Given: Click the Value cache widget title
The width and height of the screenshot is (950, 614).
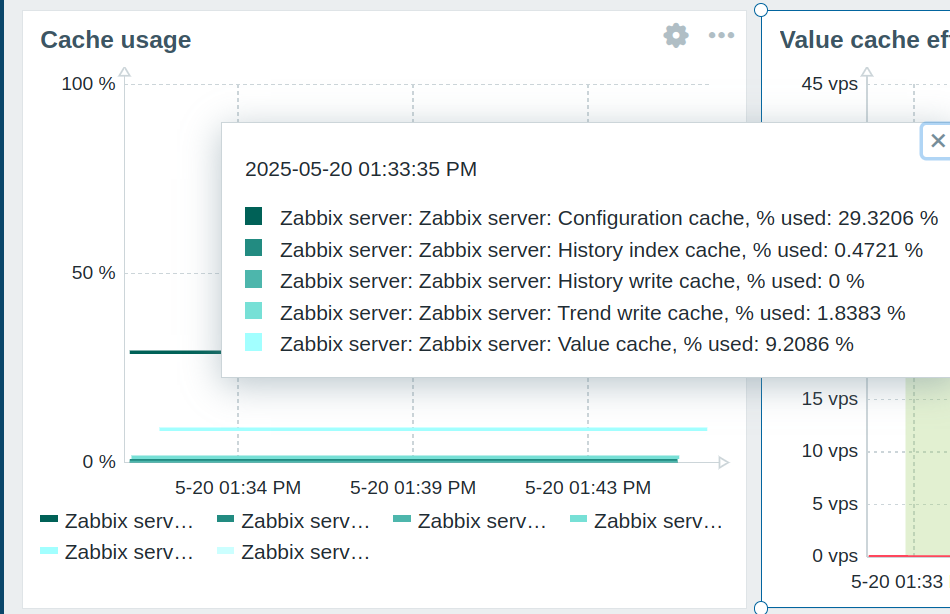Looking at the screenshot, I should (865, 40).
